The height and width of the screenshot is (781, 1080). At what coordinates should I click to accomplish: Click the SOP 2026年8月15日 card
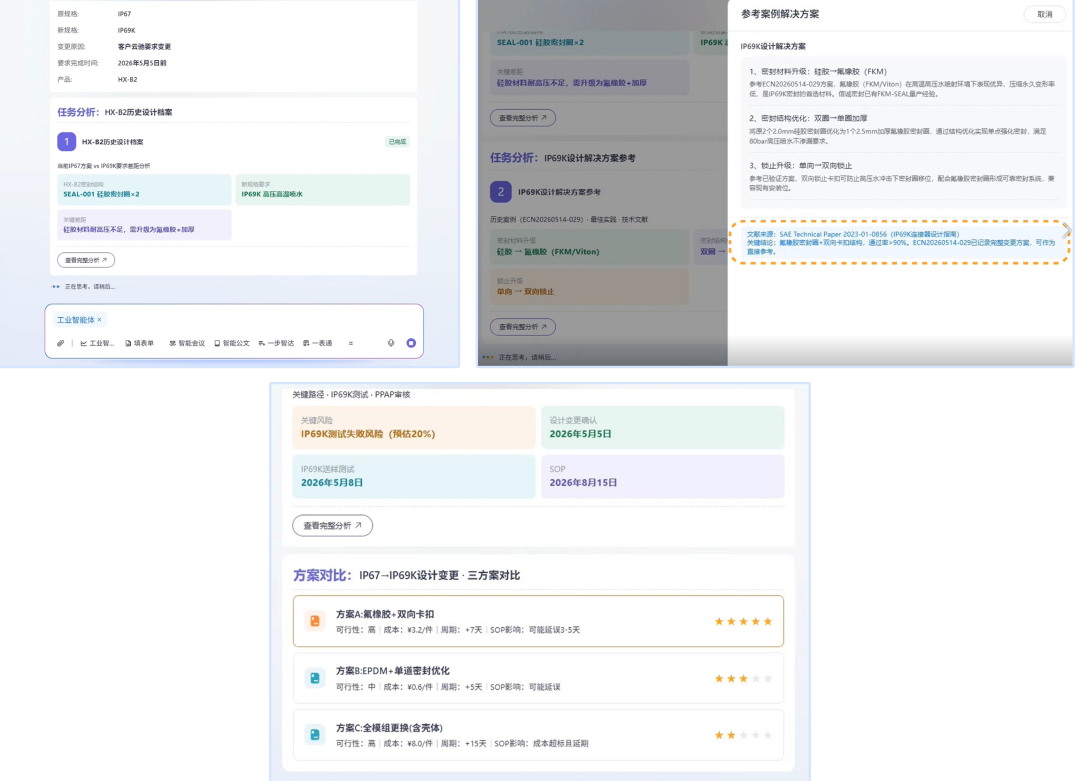coord(663,477)
